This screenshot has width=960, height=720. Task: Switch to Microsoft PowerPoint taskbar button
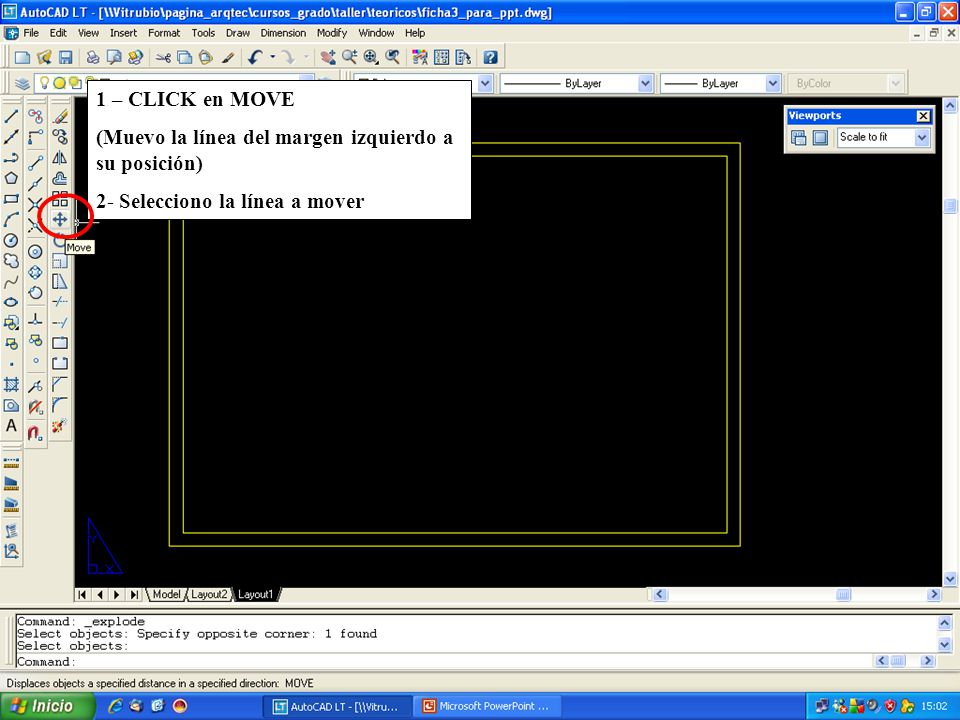pos(487,706)
